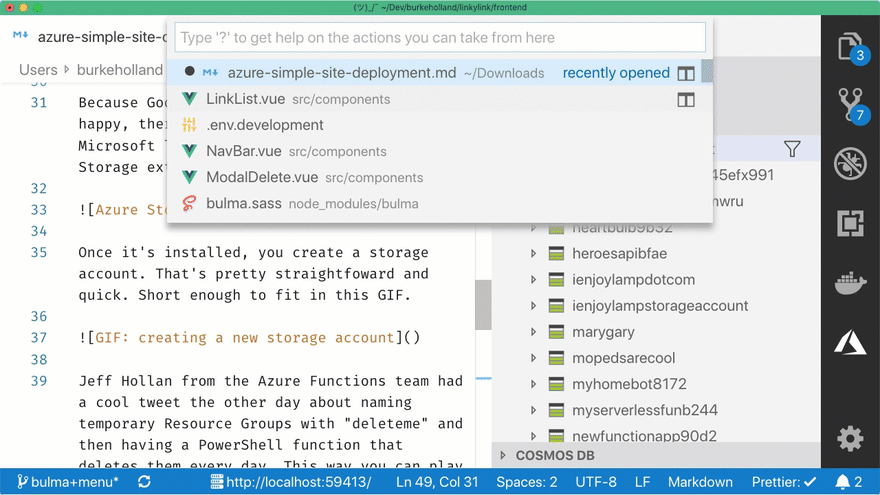This screenshot has height=495, width=880.
Task: Expand heroesapibfae tree node
Action: [x=533, y=254]
